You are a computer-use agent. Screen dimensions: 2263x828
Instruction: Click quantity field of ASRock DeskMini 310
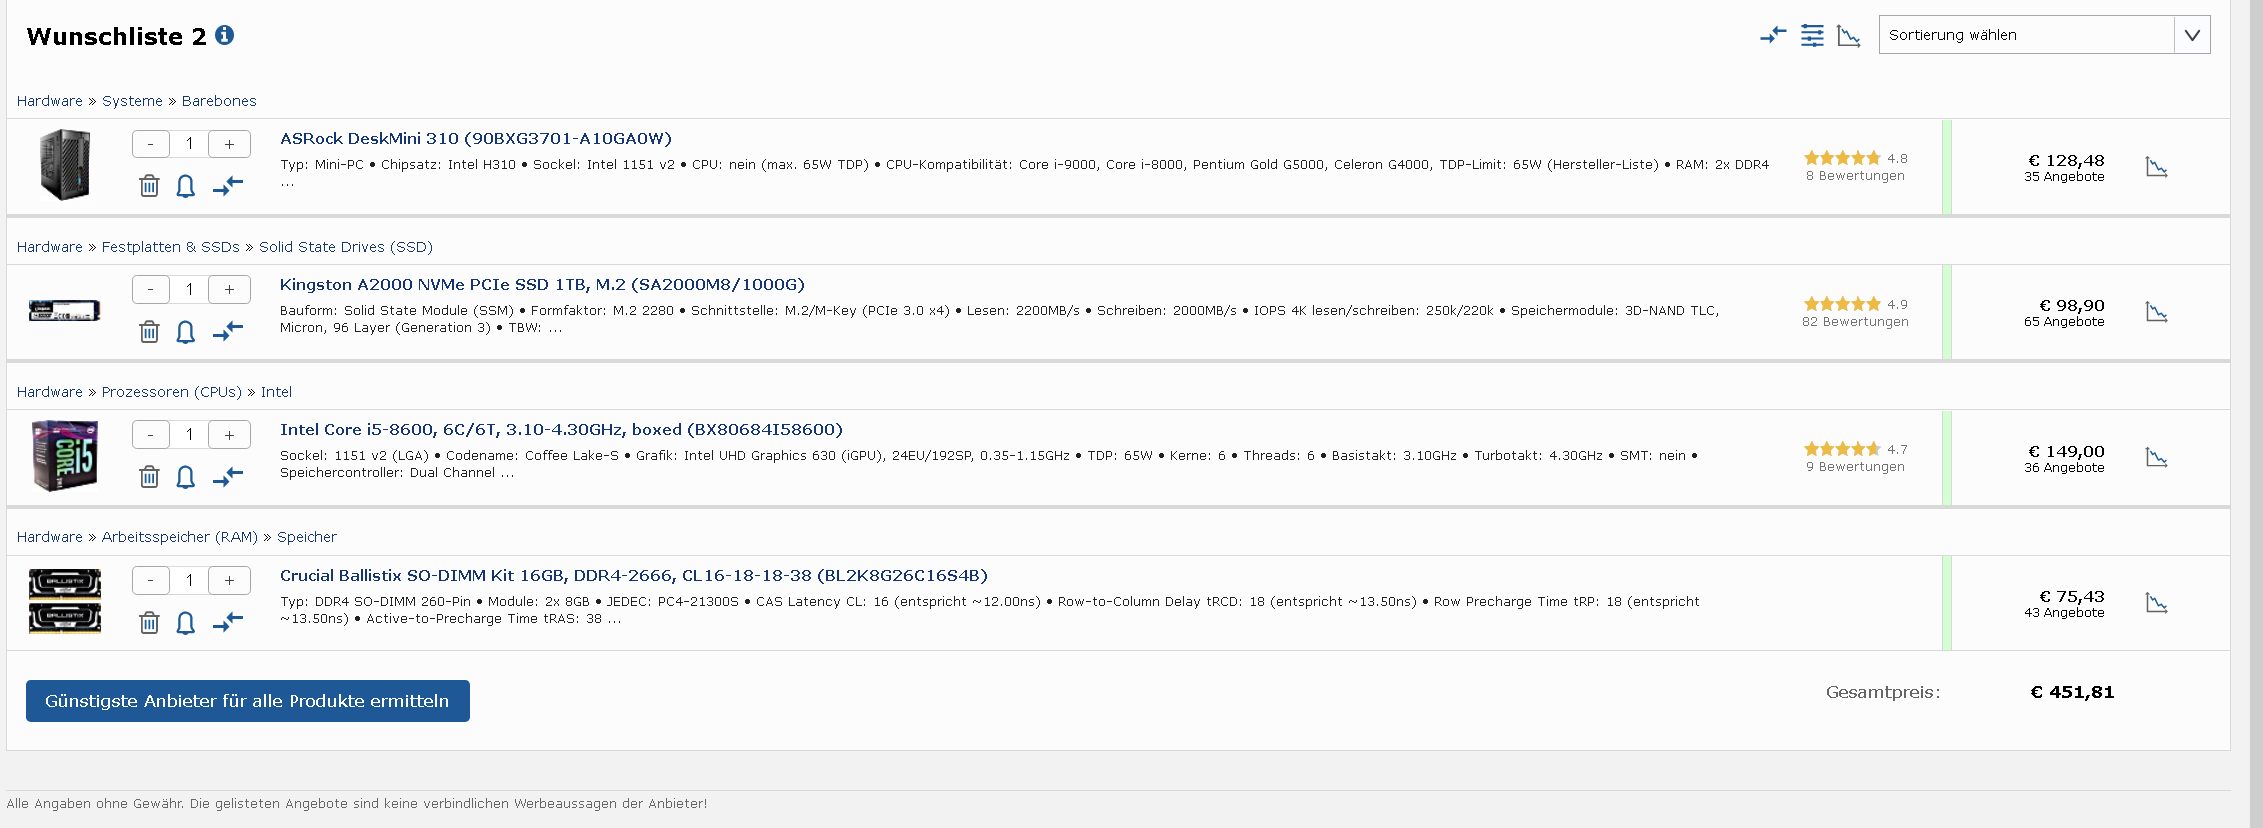pos(189,144)
